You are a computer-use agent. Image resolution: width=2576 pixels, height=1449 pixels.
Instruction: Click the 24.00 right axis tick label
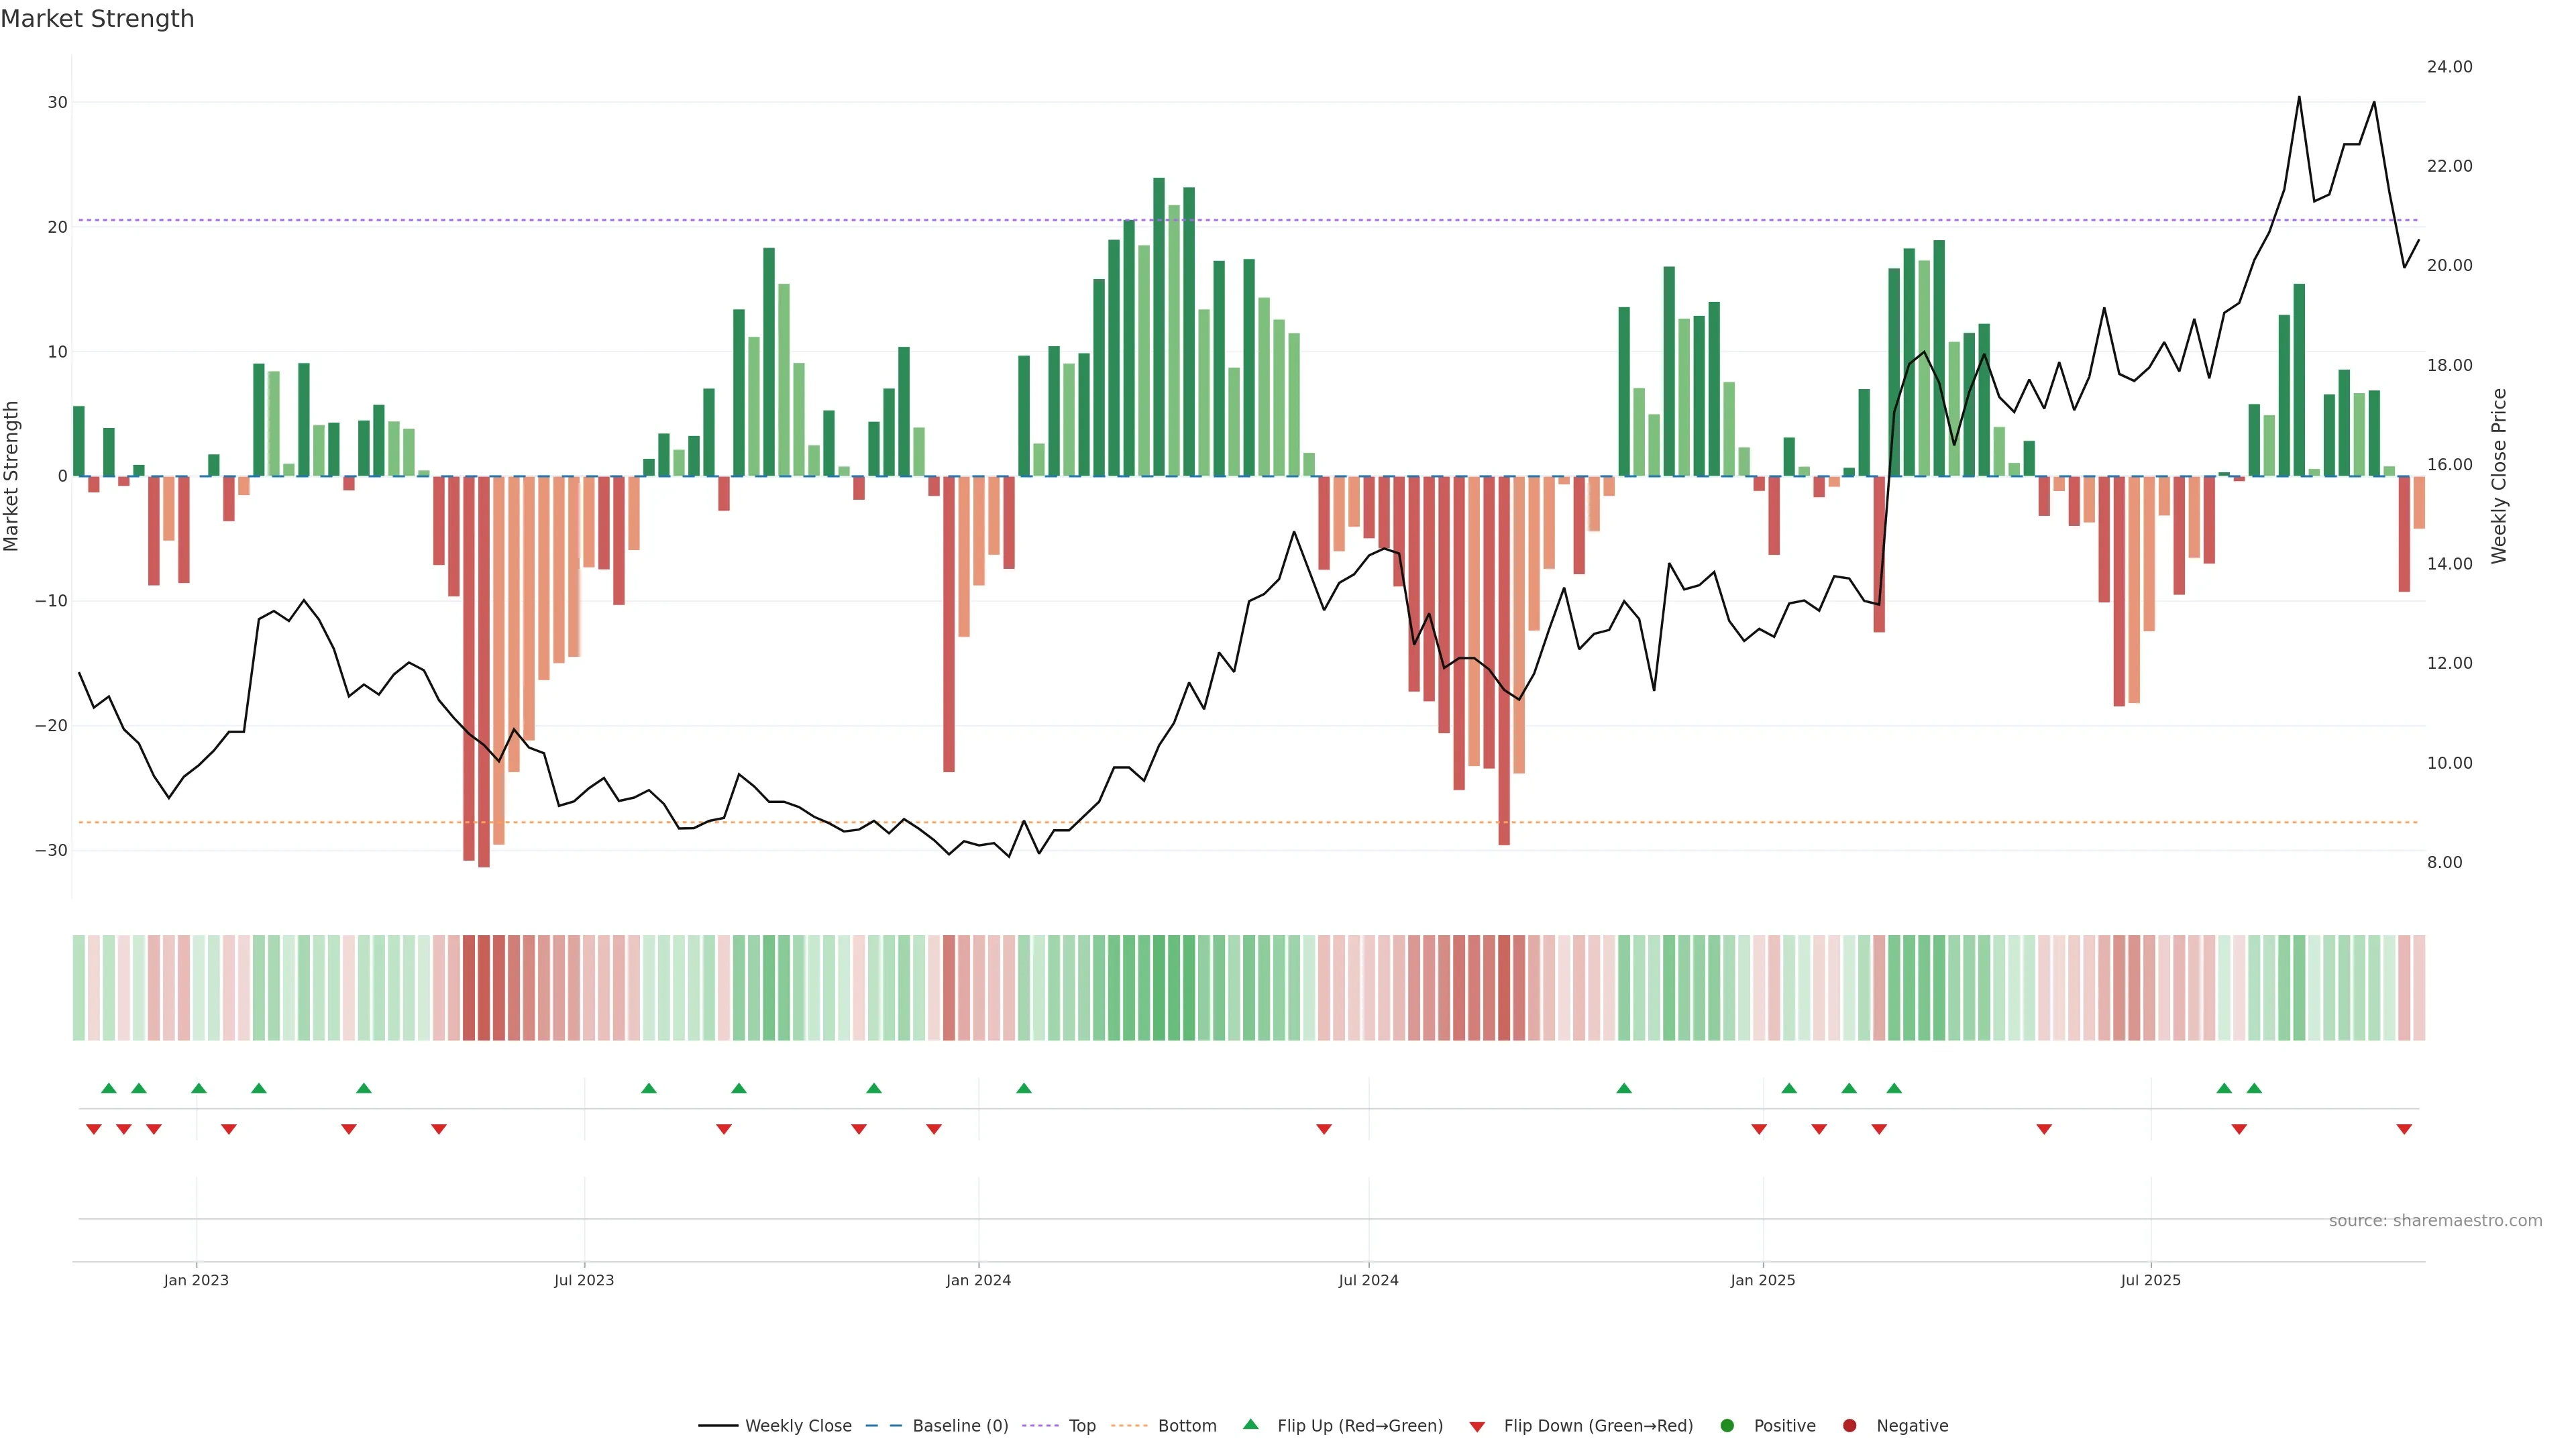click(x=2449, y=67)
